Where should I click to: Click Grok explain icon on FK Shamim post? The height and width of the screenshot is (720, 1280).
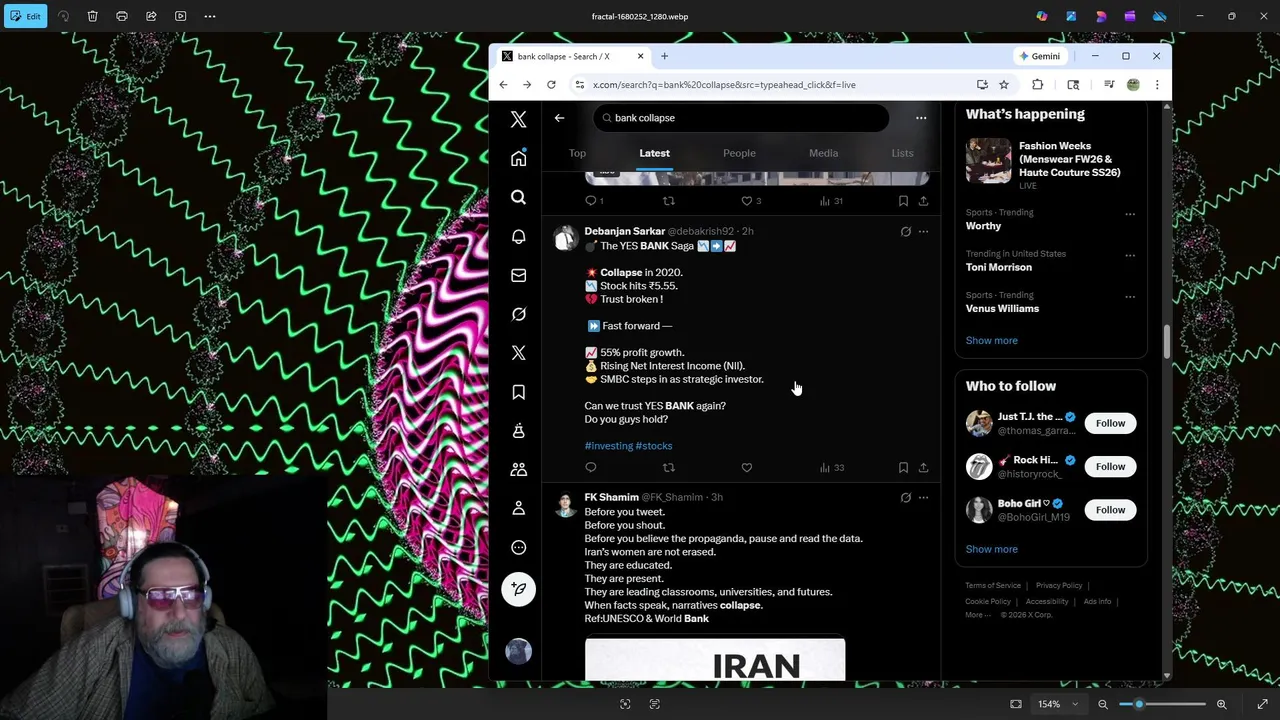906,497
